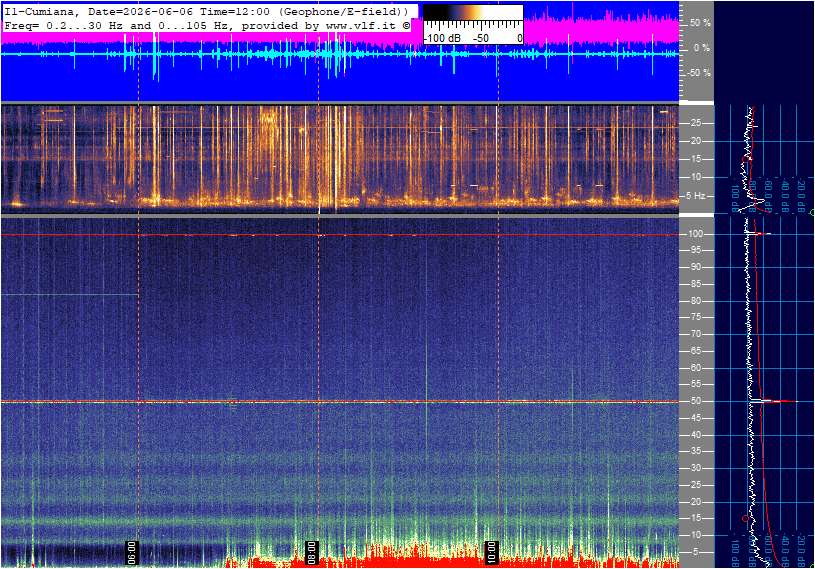The height and width of the screenshot is (569, 815).
Task: Click the 08:00 time marker label
Action: click(311, 552)
